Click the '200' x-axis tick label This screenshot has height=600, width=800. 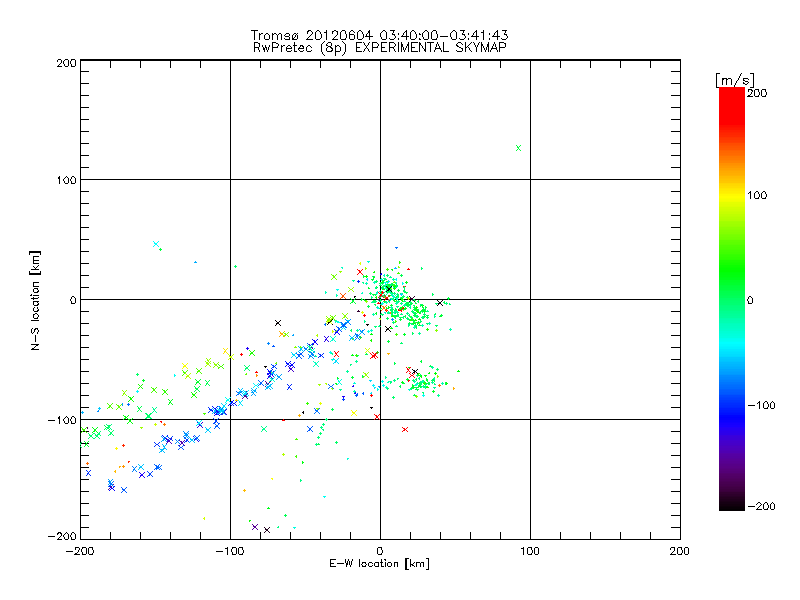pyautogui.click(x=680, y=551)
